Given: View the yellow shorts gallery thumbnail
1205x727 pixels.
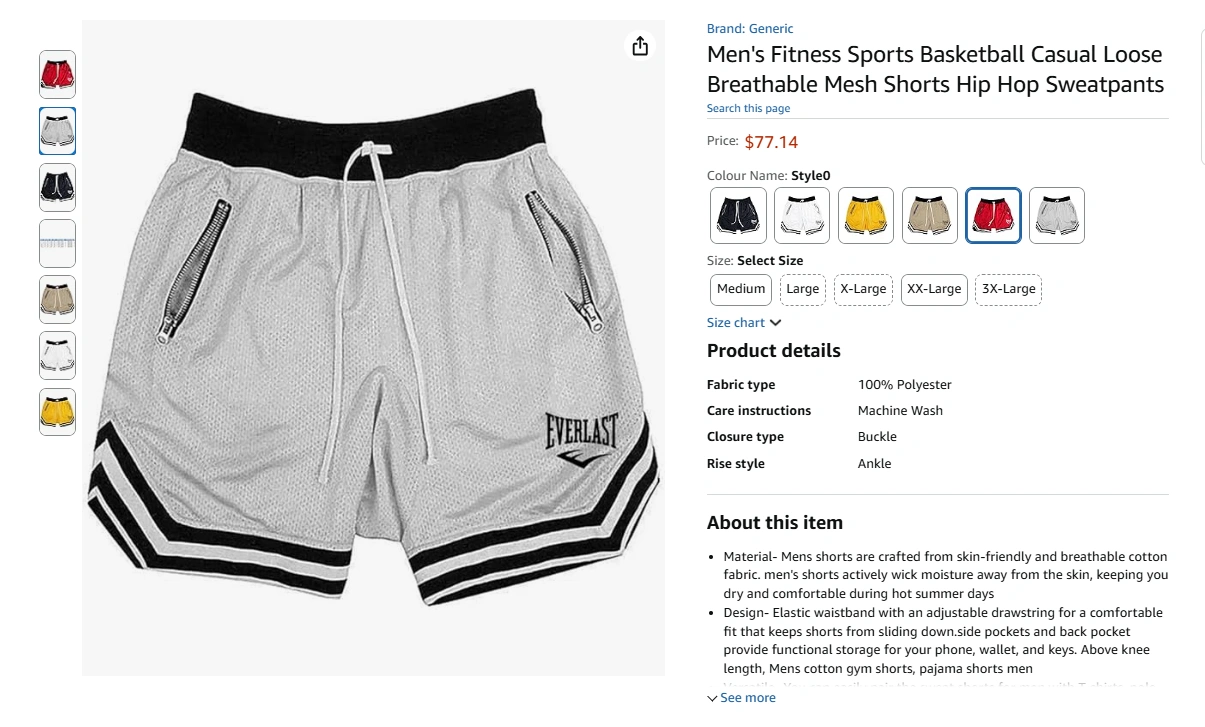Looking at the screenshot, I should 57,412.
